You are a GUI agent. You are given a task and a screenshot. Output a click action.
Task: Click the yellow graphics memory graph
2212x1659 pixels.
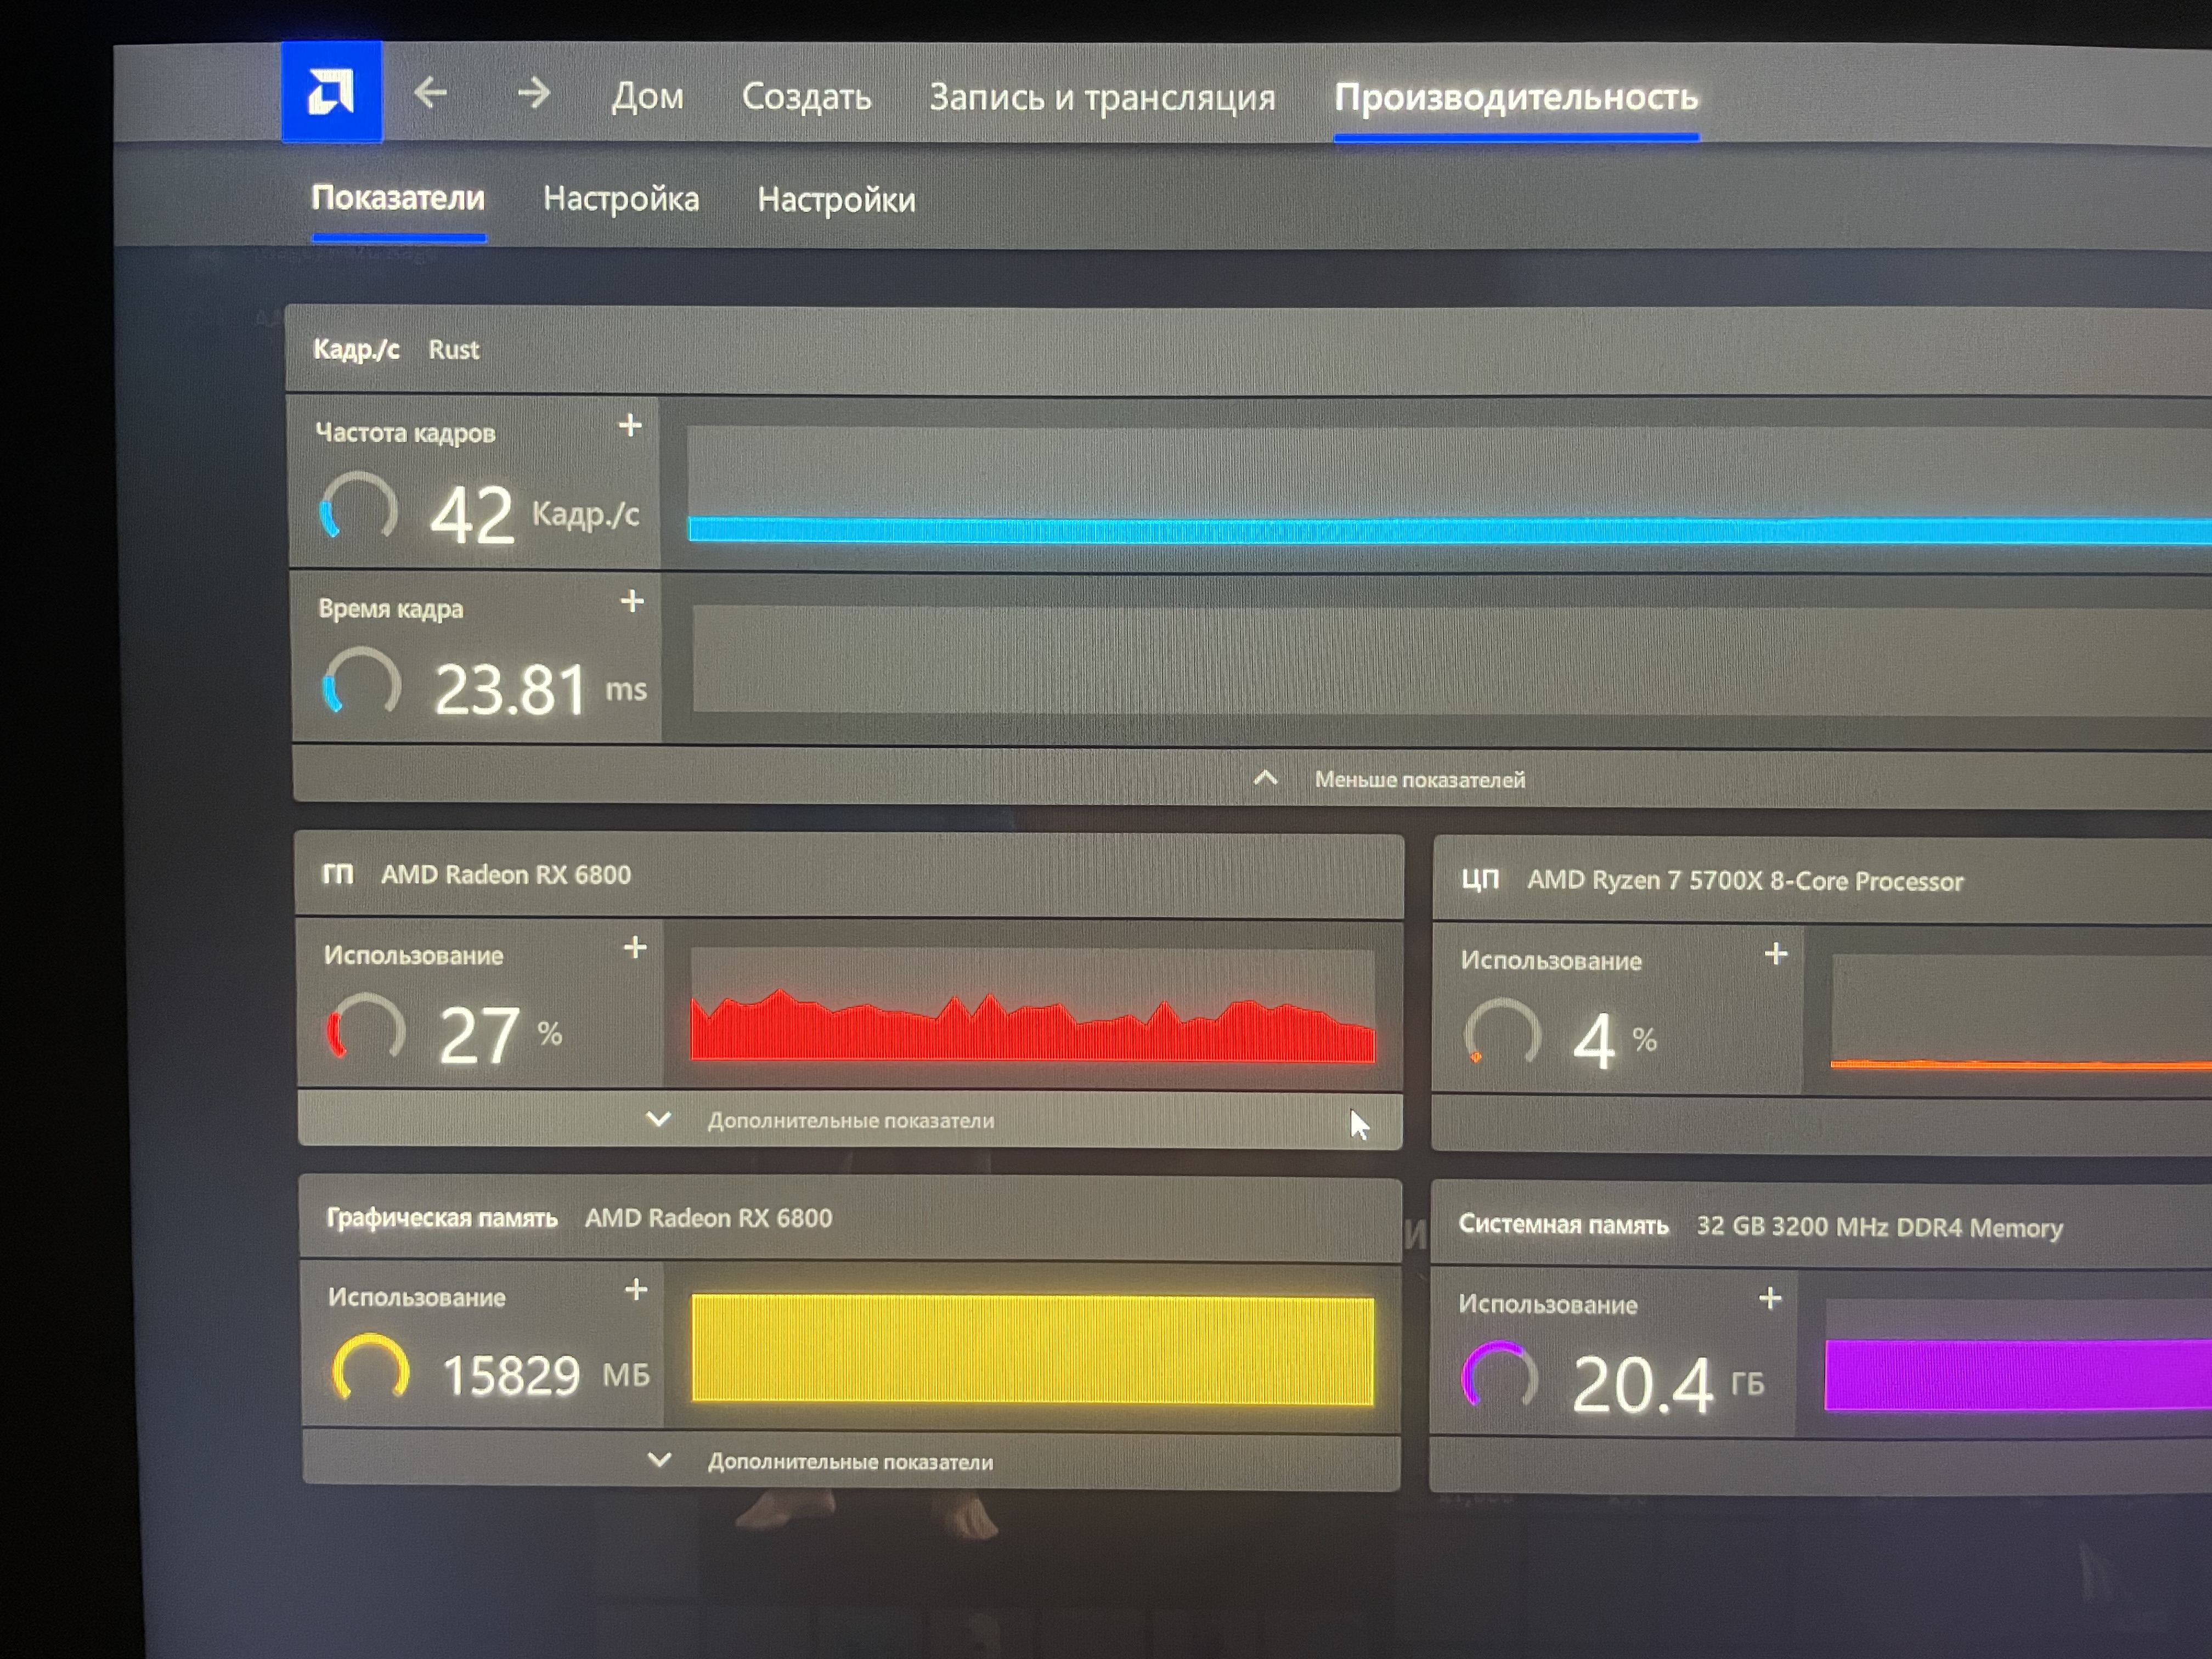point(1033,1350)
